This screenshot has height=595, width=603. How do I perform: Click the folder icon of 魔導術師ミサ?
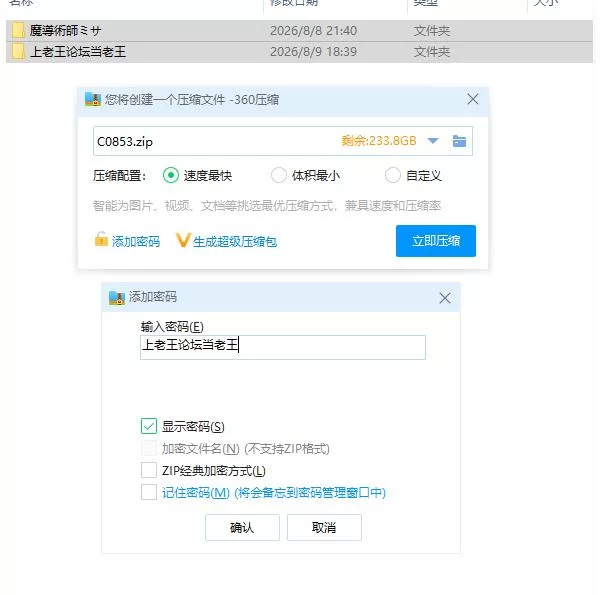18,30
